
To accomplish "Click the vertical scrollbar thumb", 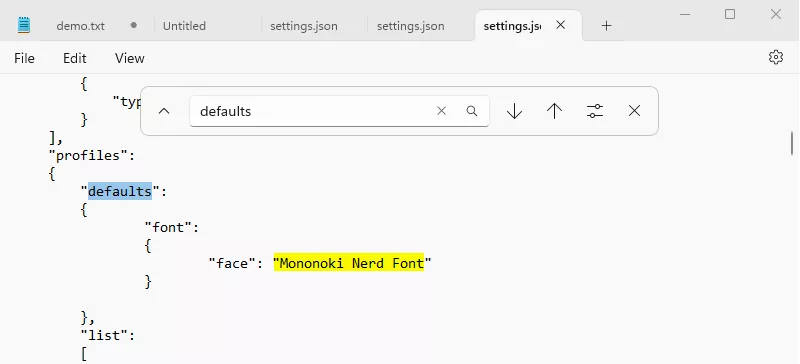I will pyautogui.click(x=792, y=143).
